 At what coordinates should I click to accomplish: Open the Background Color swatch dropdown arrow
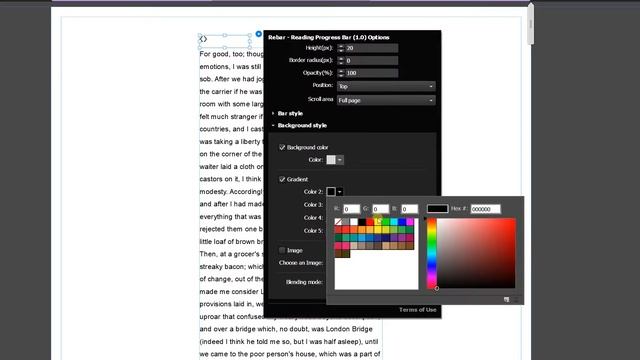tap(340, 160)
